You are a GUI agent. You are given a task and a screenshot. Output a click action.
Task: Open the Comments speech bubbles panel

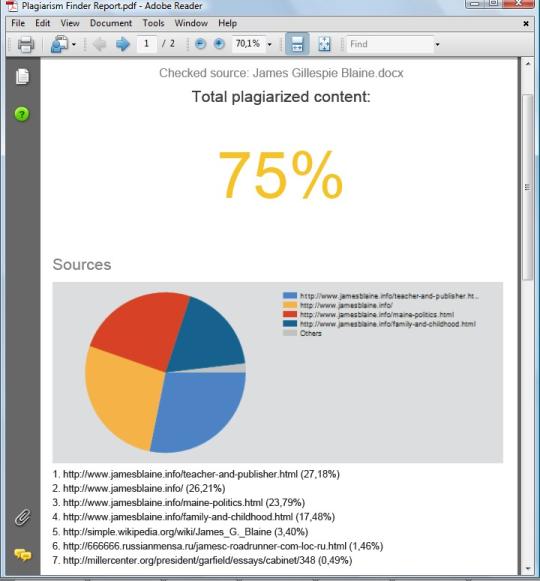tap(23, 555)
